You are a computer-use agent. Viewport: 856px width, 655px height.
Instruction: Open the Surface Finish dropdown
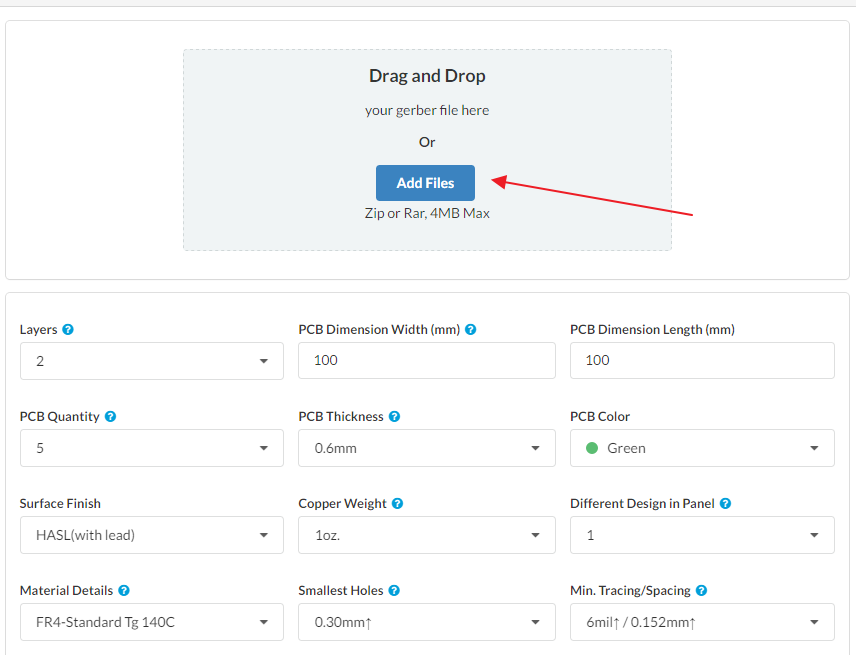pos(152,535)
